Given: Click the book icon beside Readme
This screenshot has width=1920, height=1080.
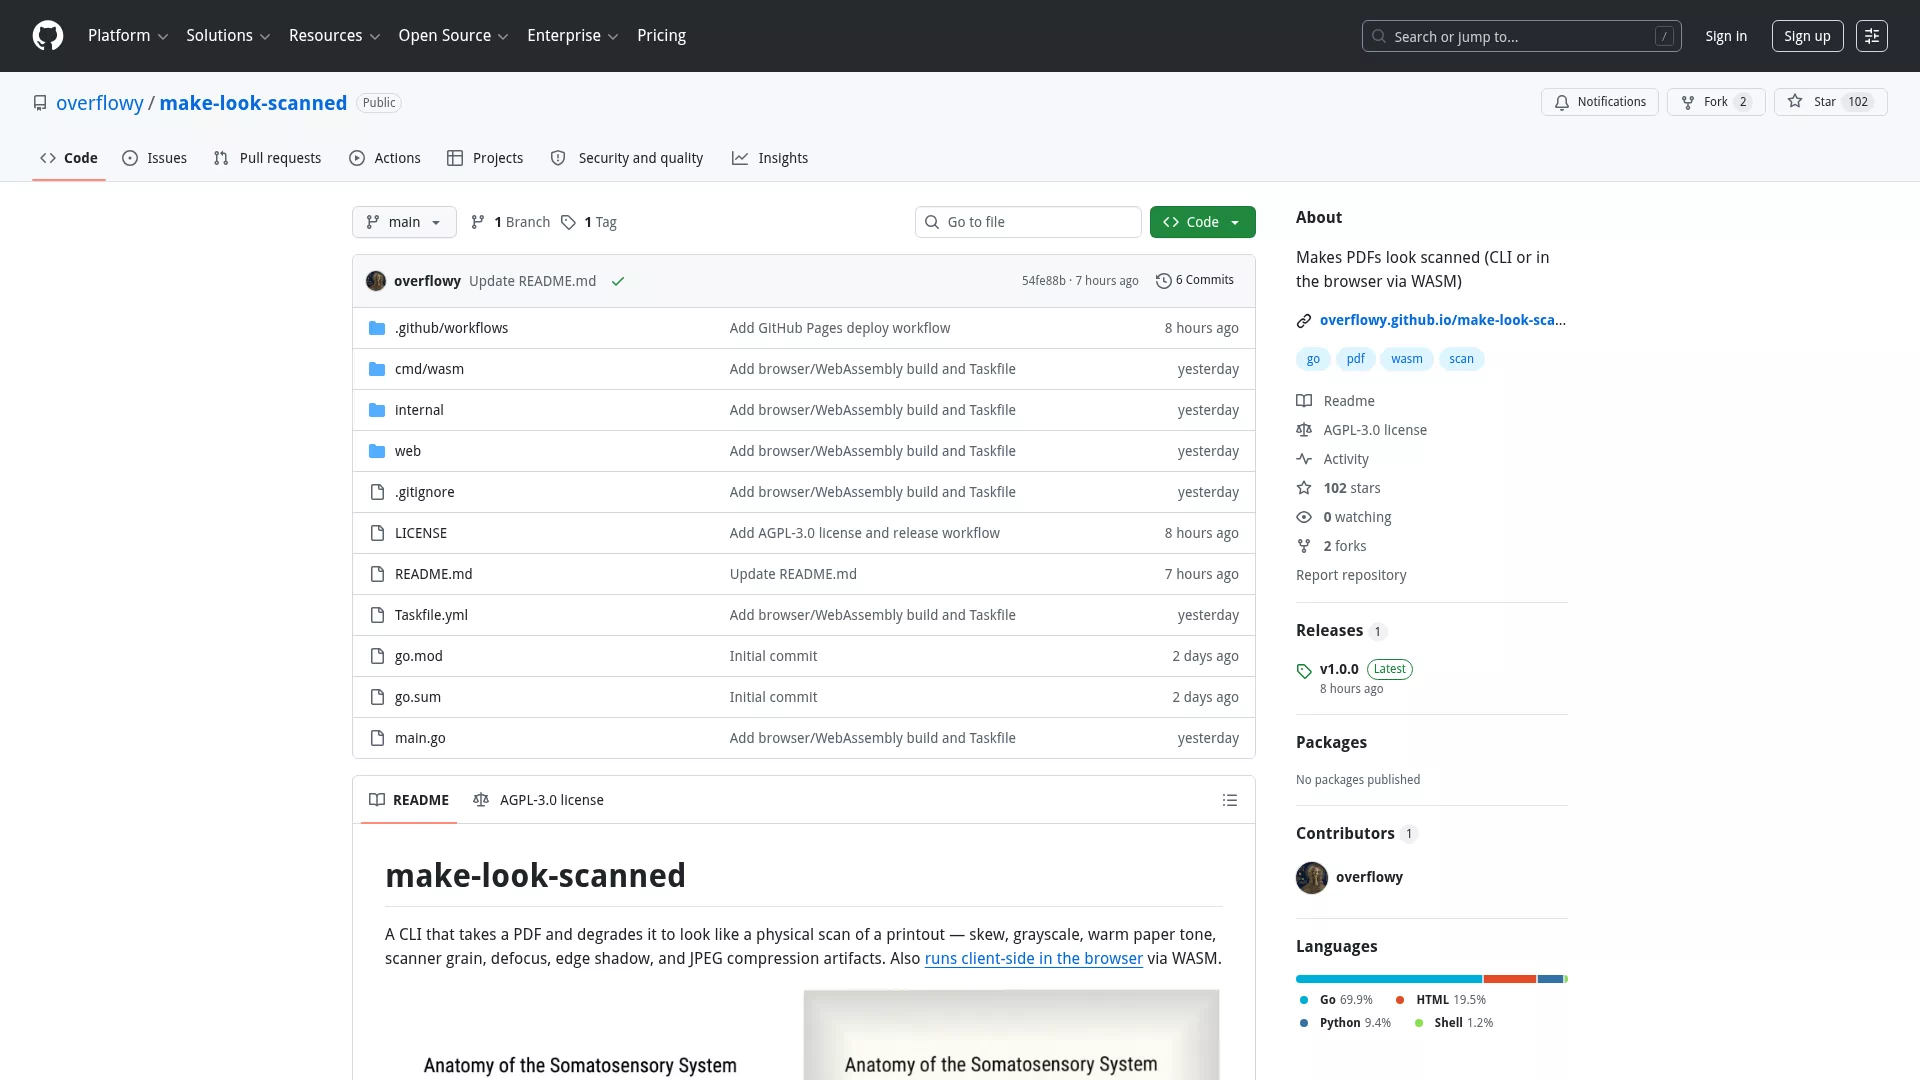Looking at the screenshot, I should 1304,401.
